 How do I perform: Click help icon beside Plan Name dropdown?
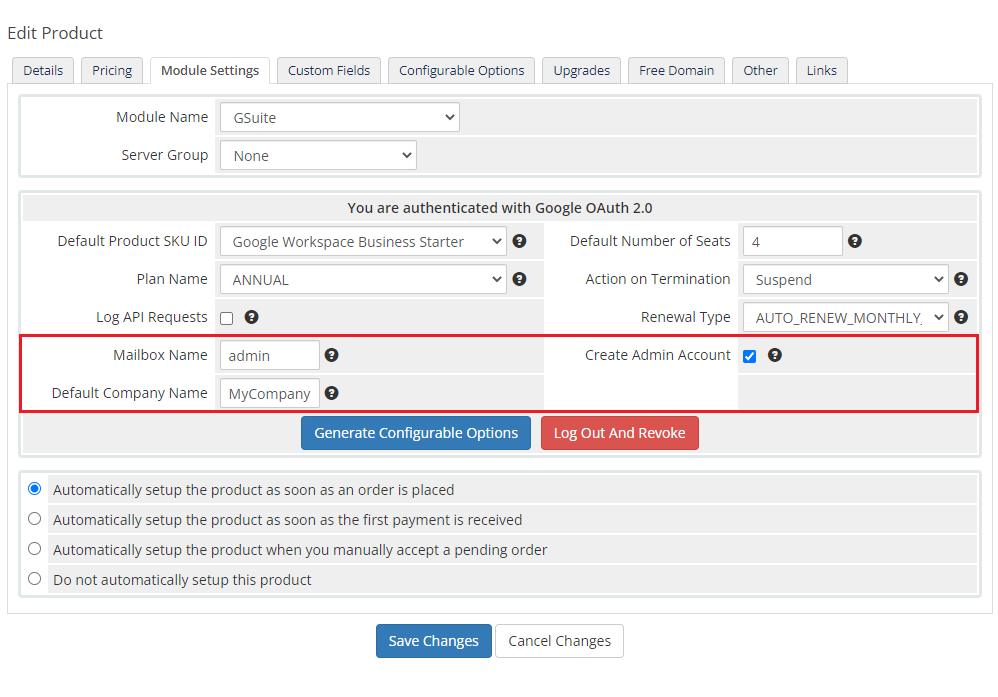click(519, 279)
